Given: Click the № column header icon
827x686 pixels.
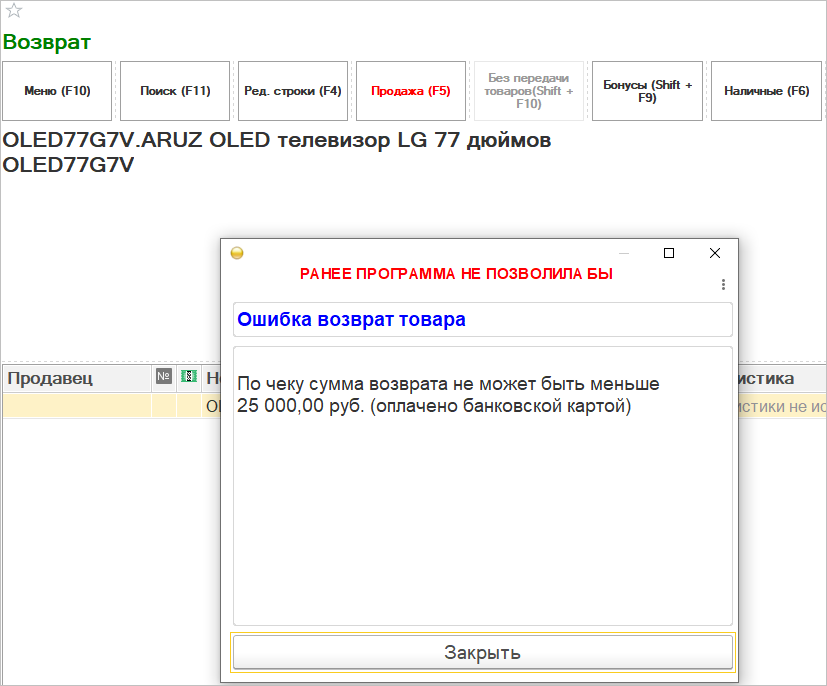Looking at the screenshot, I should tap(164, 377).
